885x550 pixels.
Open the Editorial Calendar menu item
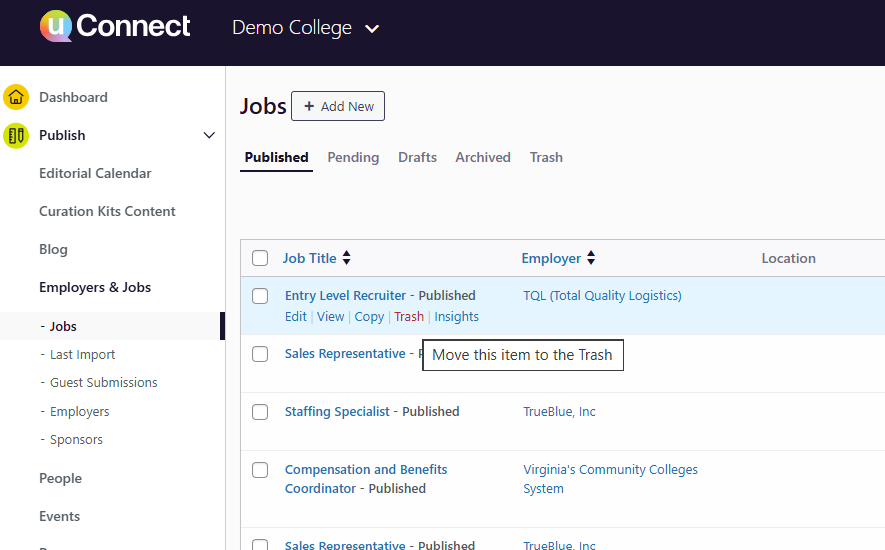pyautogui.click(x=95, y=173)
